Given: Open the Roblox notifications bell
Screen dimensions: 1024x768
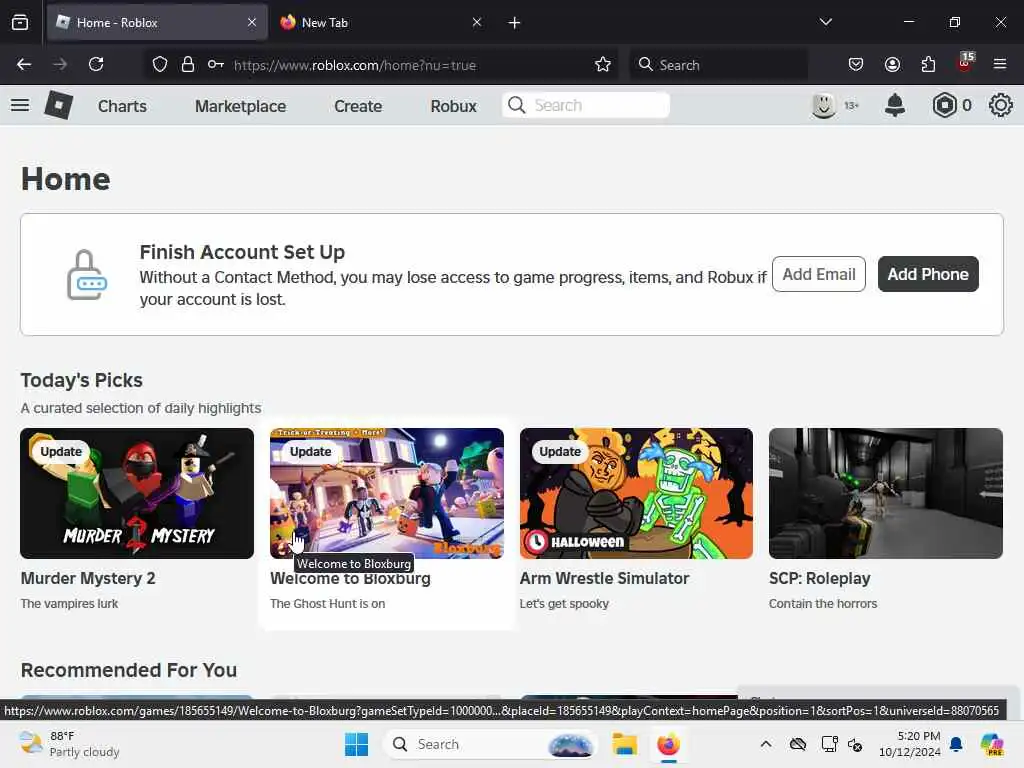Looking at the screenshot, I should [895, 105].
